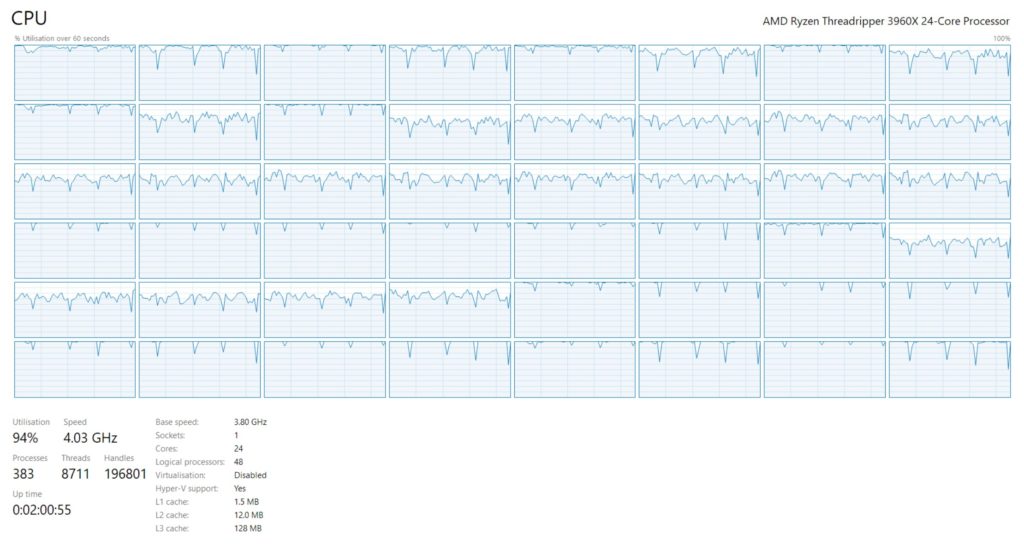Screen dimensions: 1024x548
Task: Click the 1.5 MB cache value
Action: pyautogui.click(x=246, y=502)
